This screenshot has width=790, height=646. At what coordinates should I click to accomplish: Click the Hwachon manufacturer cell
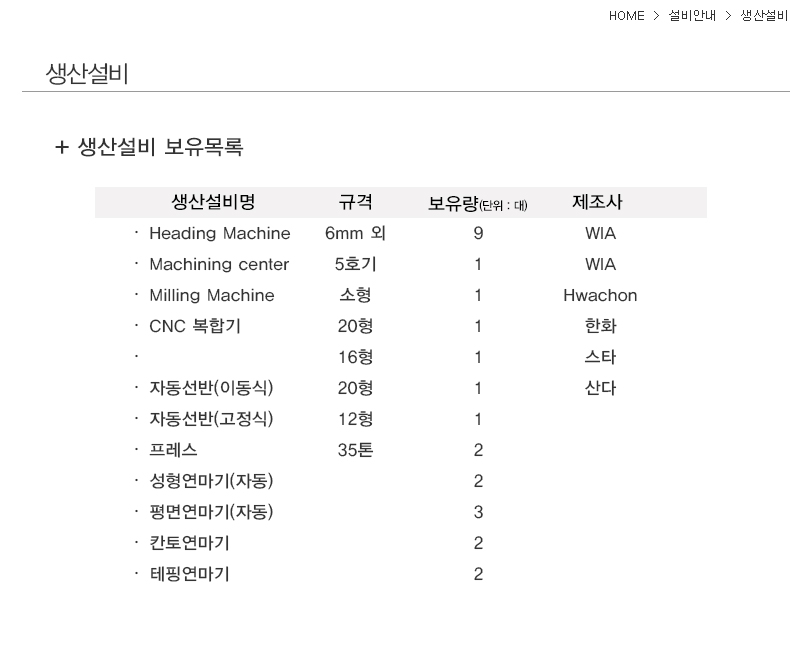600,295
